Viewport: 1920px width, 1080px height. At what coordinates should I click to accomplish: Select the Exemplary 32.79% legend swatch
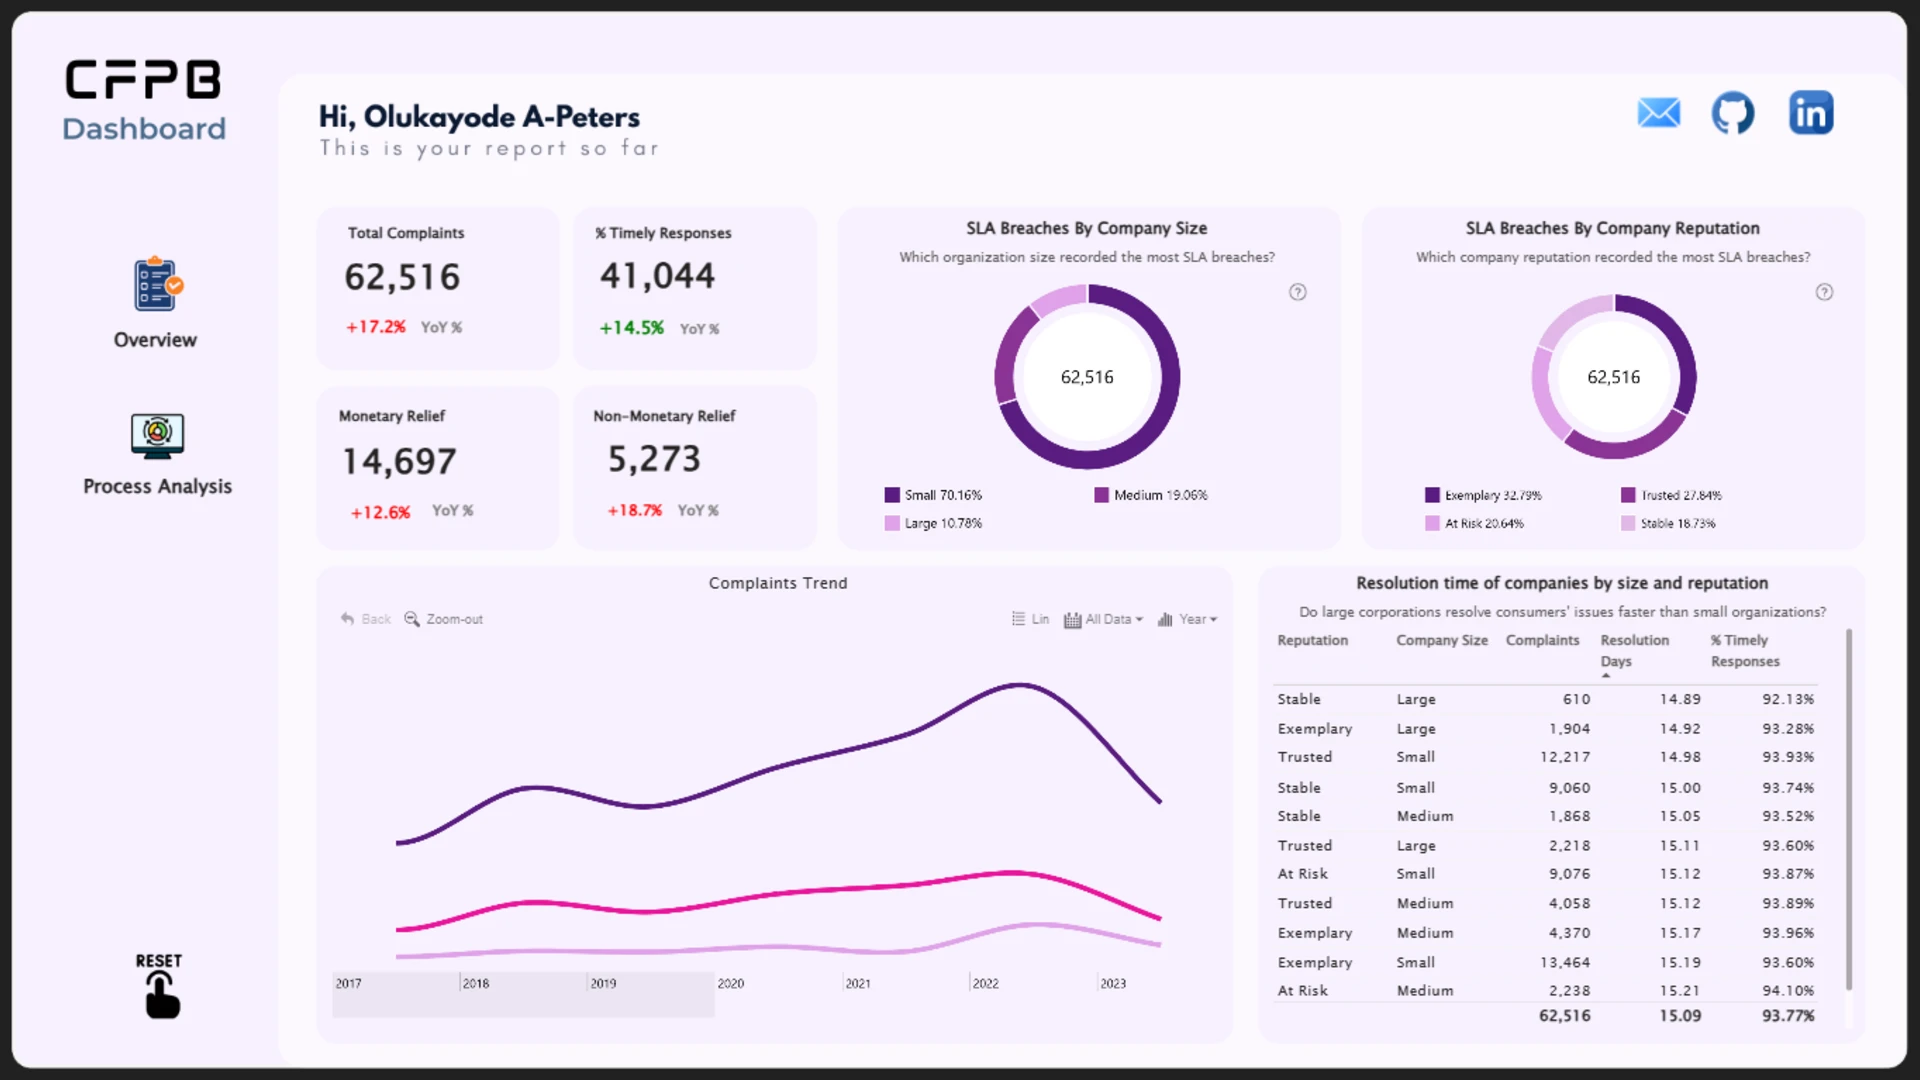(x=1432, y=495)
